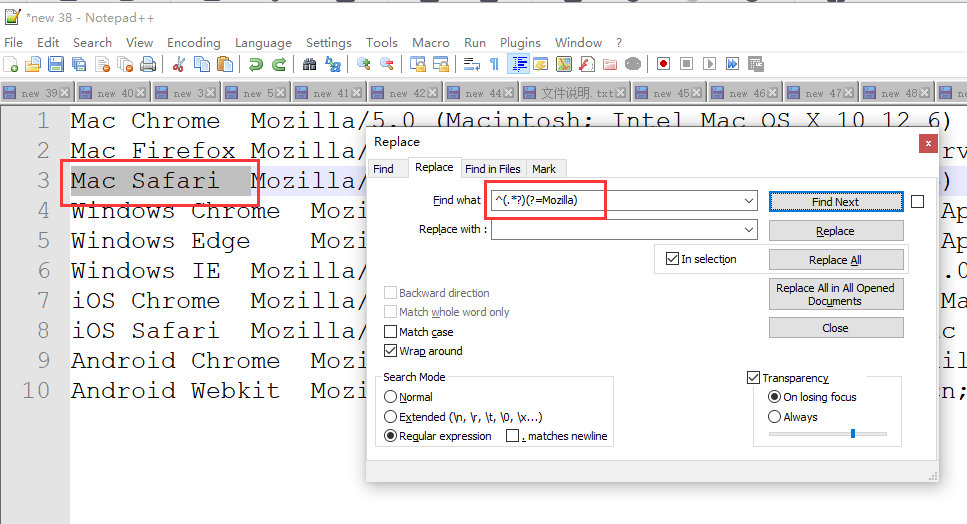Click the green Undo arrow
The width and height of the screenshot is (967, 524).
255,64
